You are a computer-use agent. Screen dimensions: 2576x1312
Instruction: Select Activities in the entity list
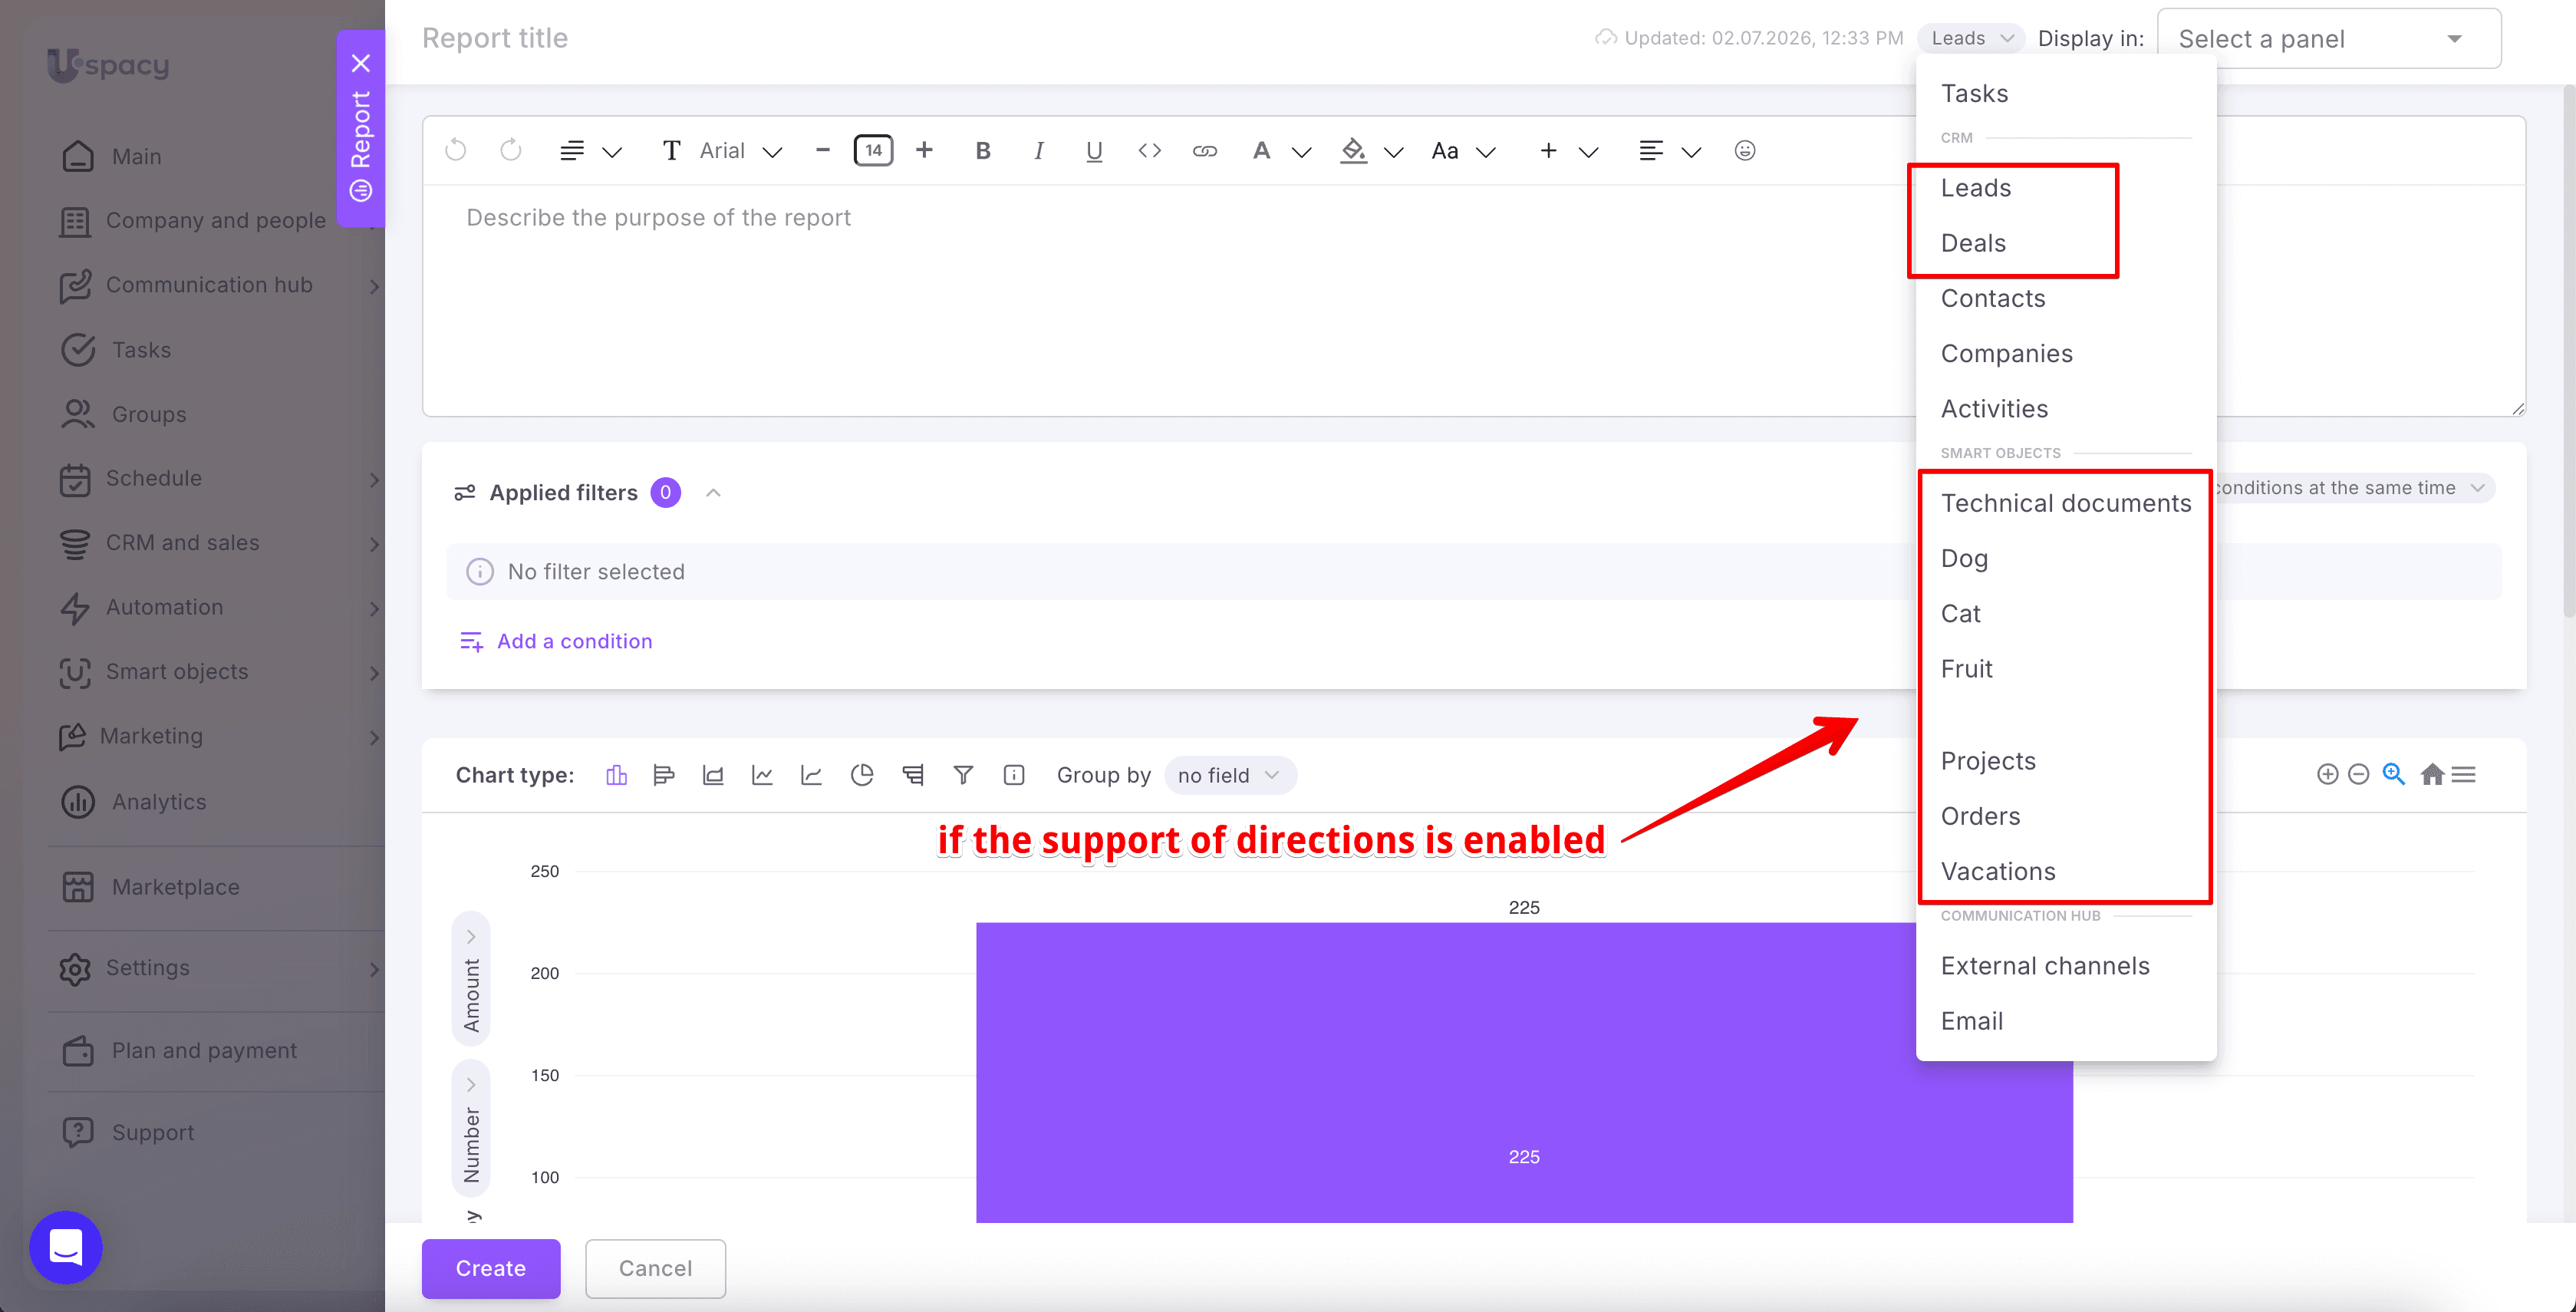click(2065, 408)
